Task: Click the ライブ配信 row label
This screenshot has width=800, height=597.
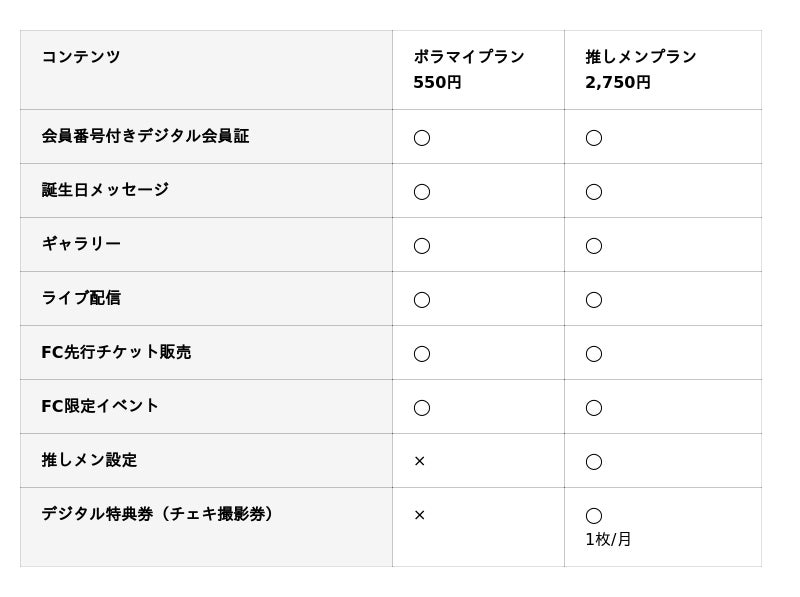Action: click(81, 298)
